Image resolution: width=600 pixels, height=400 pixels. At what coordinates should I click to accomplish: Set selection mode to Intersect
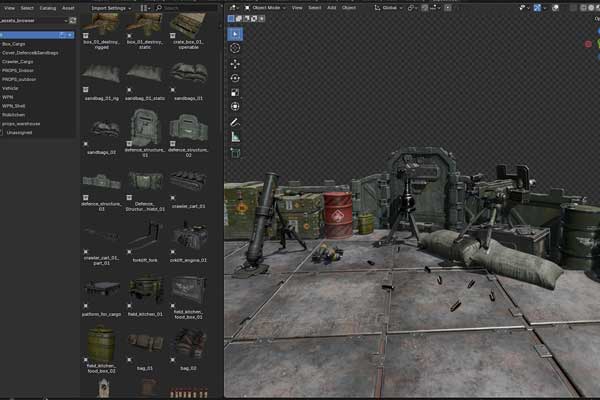point(261,18)
